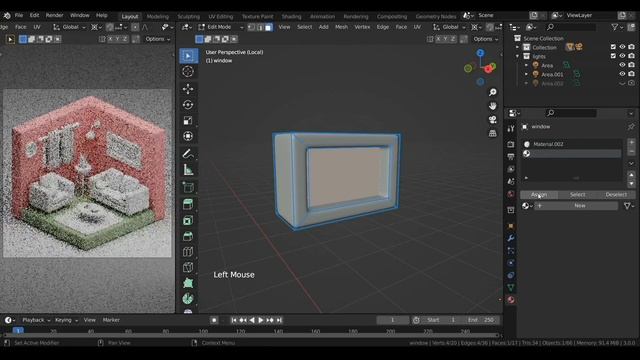
Task: Open the Object Data properties tab
Action: point(511,288)
